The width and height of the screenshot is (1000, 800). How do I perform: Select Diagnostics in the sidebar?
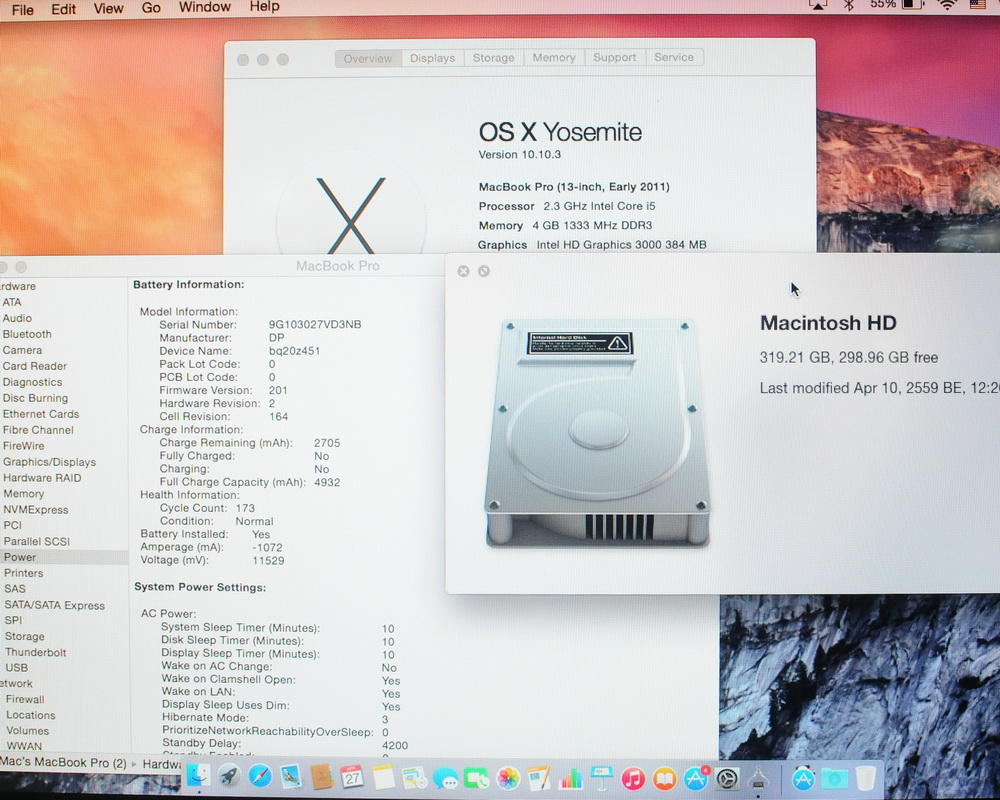(x=33, y=382)
